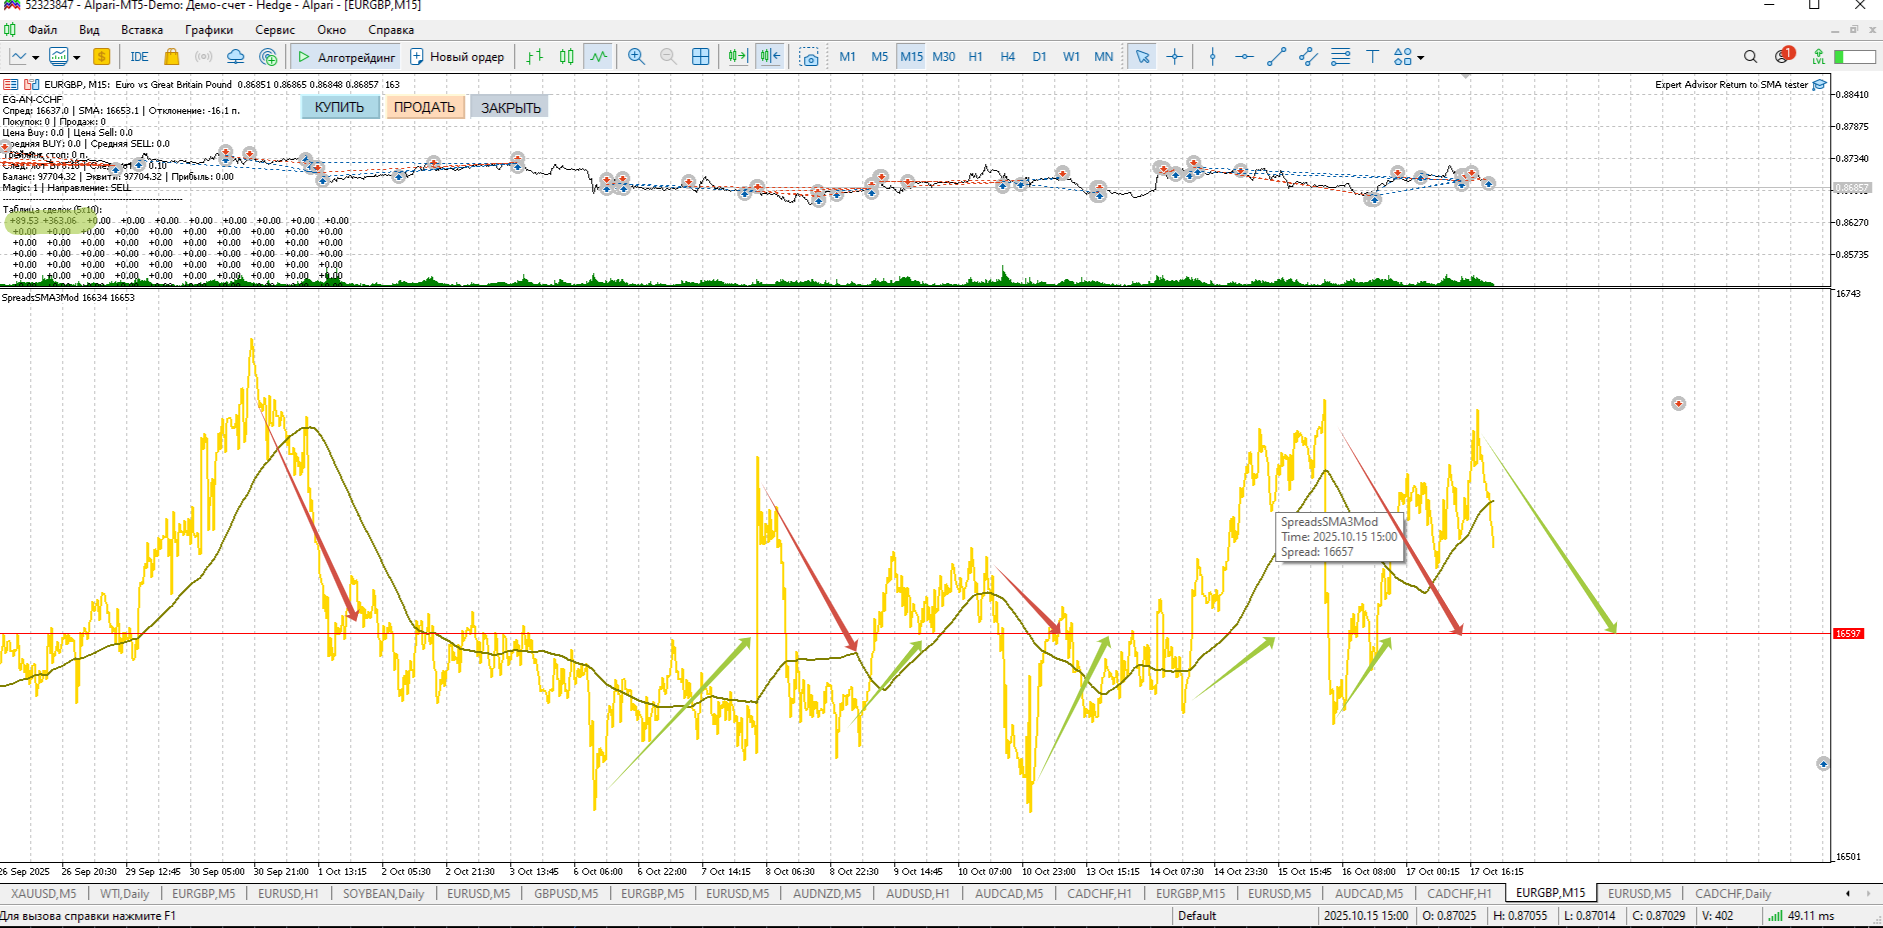Open the Справка menu
The height and width of the screenshot is (928, 1883).
[x=391, y=30]
